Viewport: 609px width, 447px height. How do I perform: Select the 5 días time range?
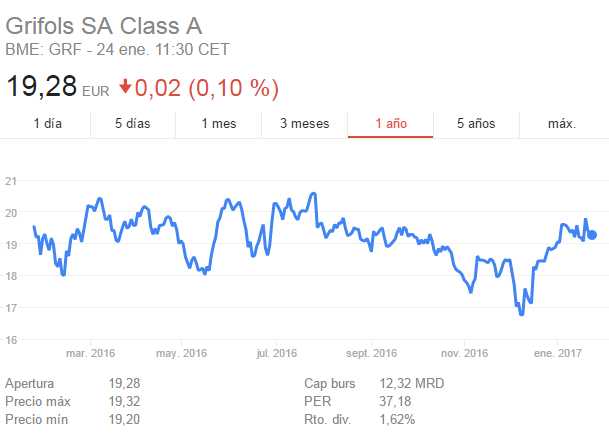click(x=133, y=124)
